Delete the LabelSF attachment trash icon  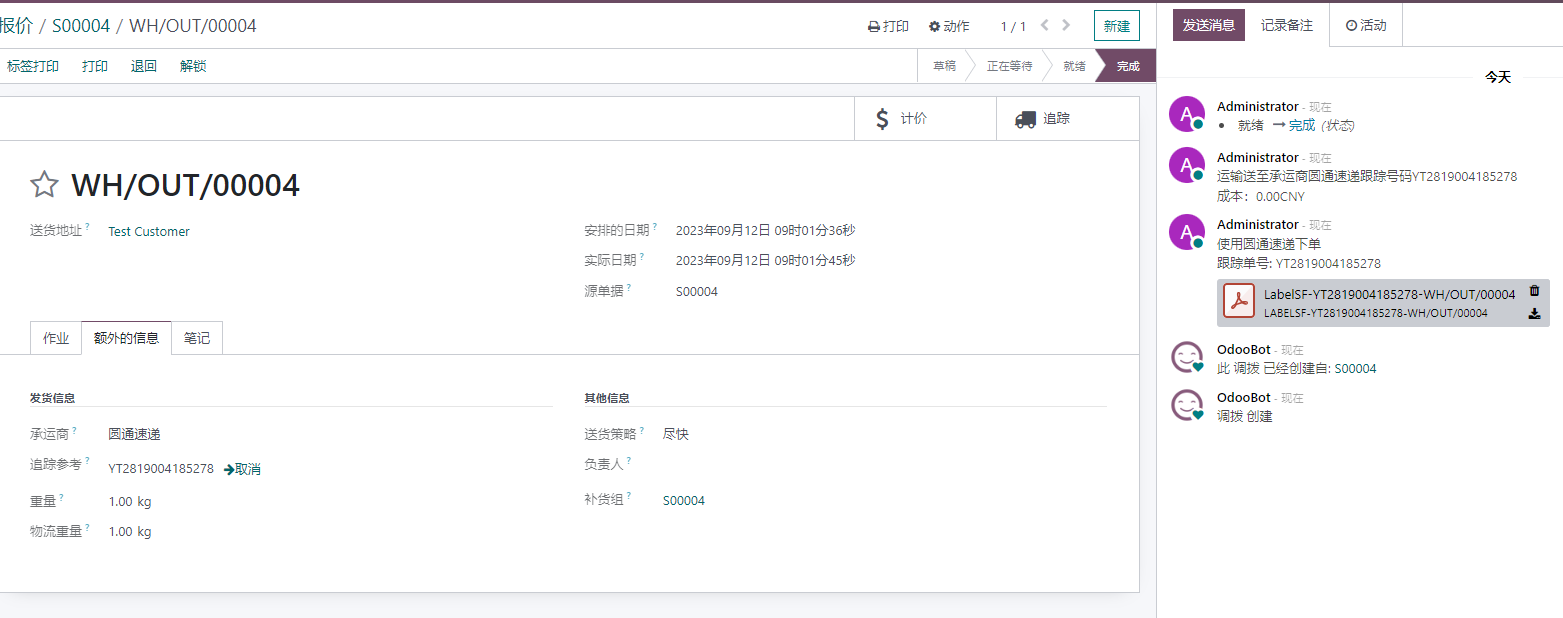[1534, 291]
